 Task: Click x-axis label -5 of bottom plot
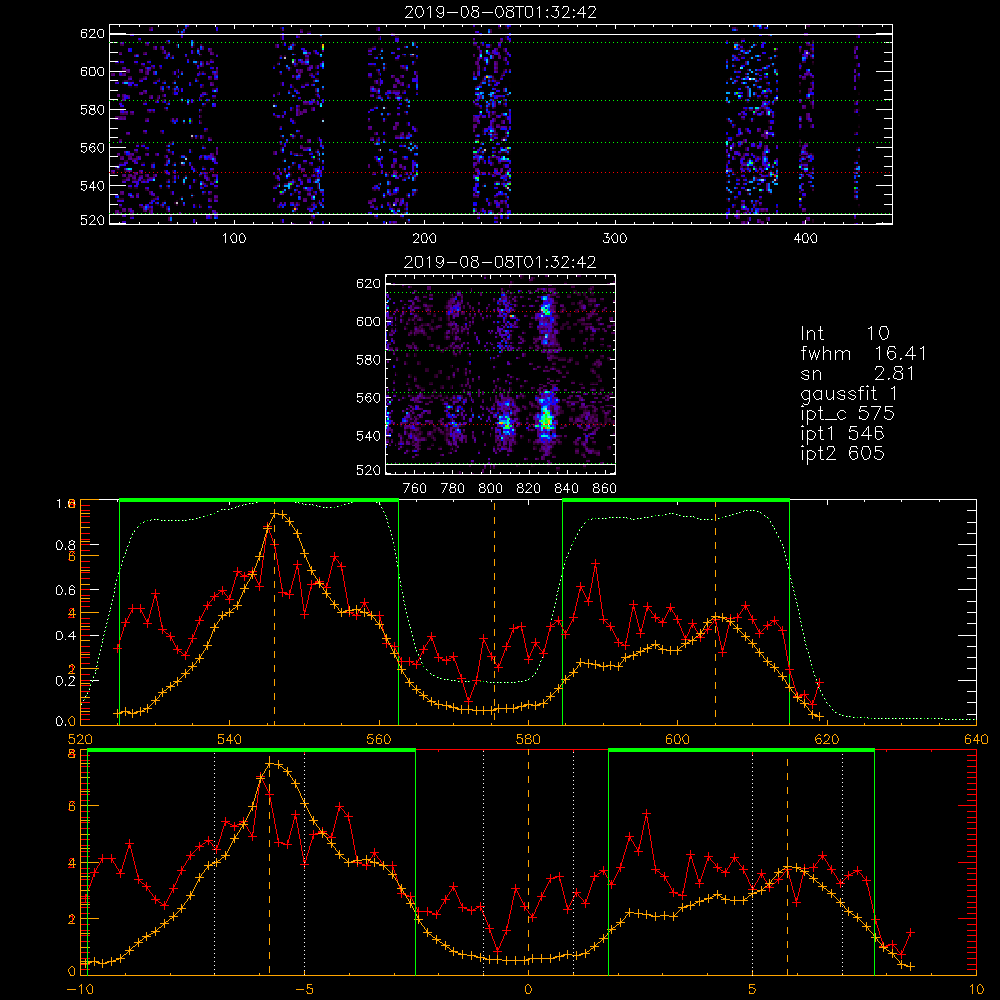pos(304,990)
